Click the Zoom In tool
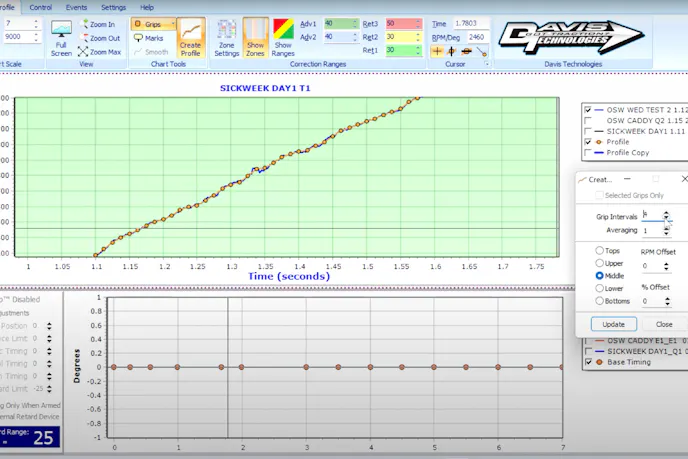This screenshot has width=688, height=459. tap(101, 24)
